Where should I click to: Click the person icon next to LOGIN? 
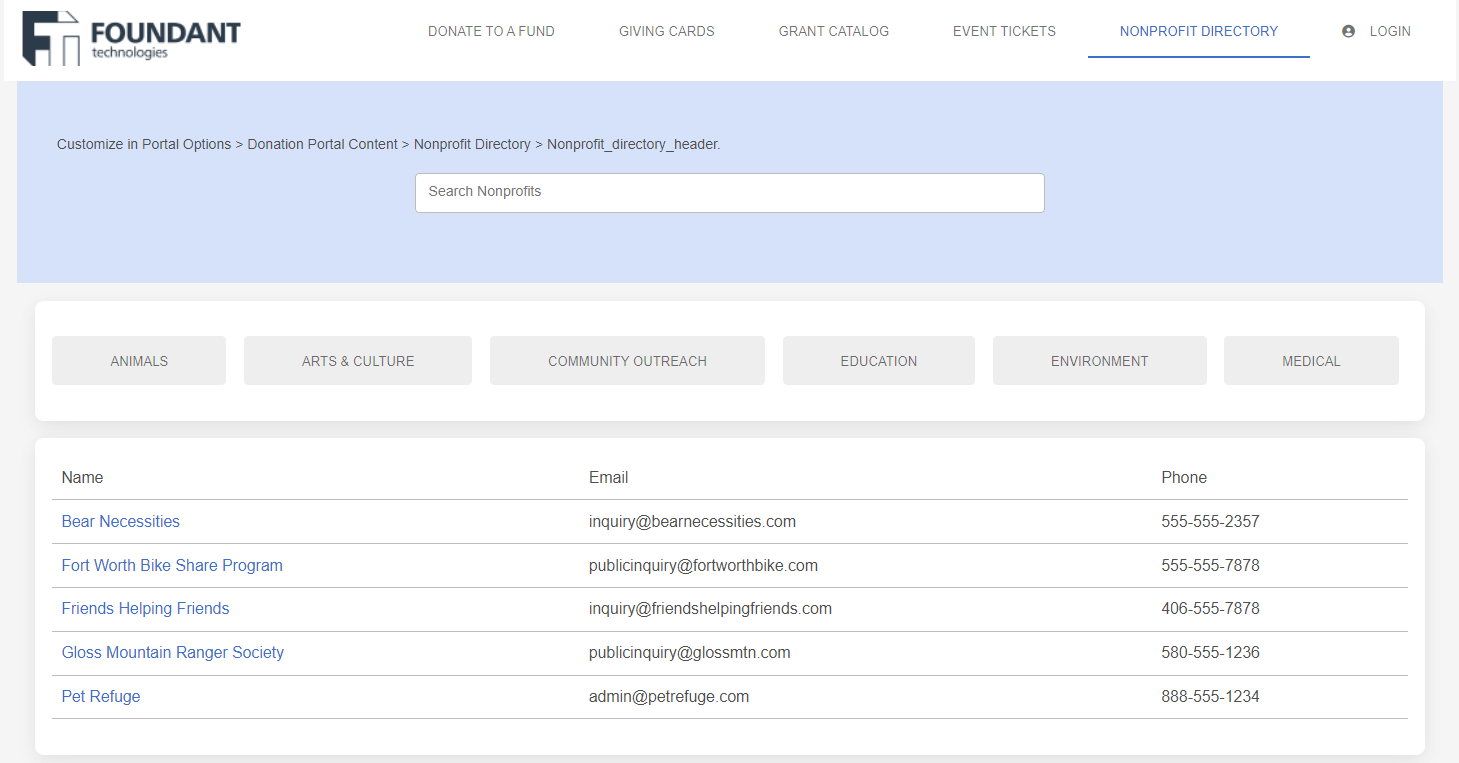pyautogui.click(x=1349, y=31)
